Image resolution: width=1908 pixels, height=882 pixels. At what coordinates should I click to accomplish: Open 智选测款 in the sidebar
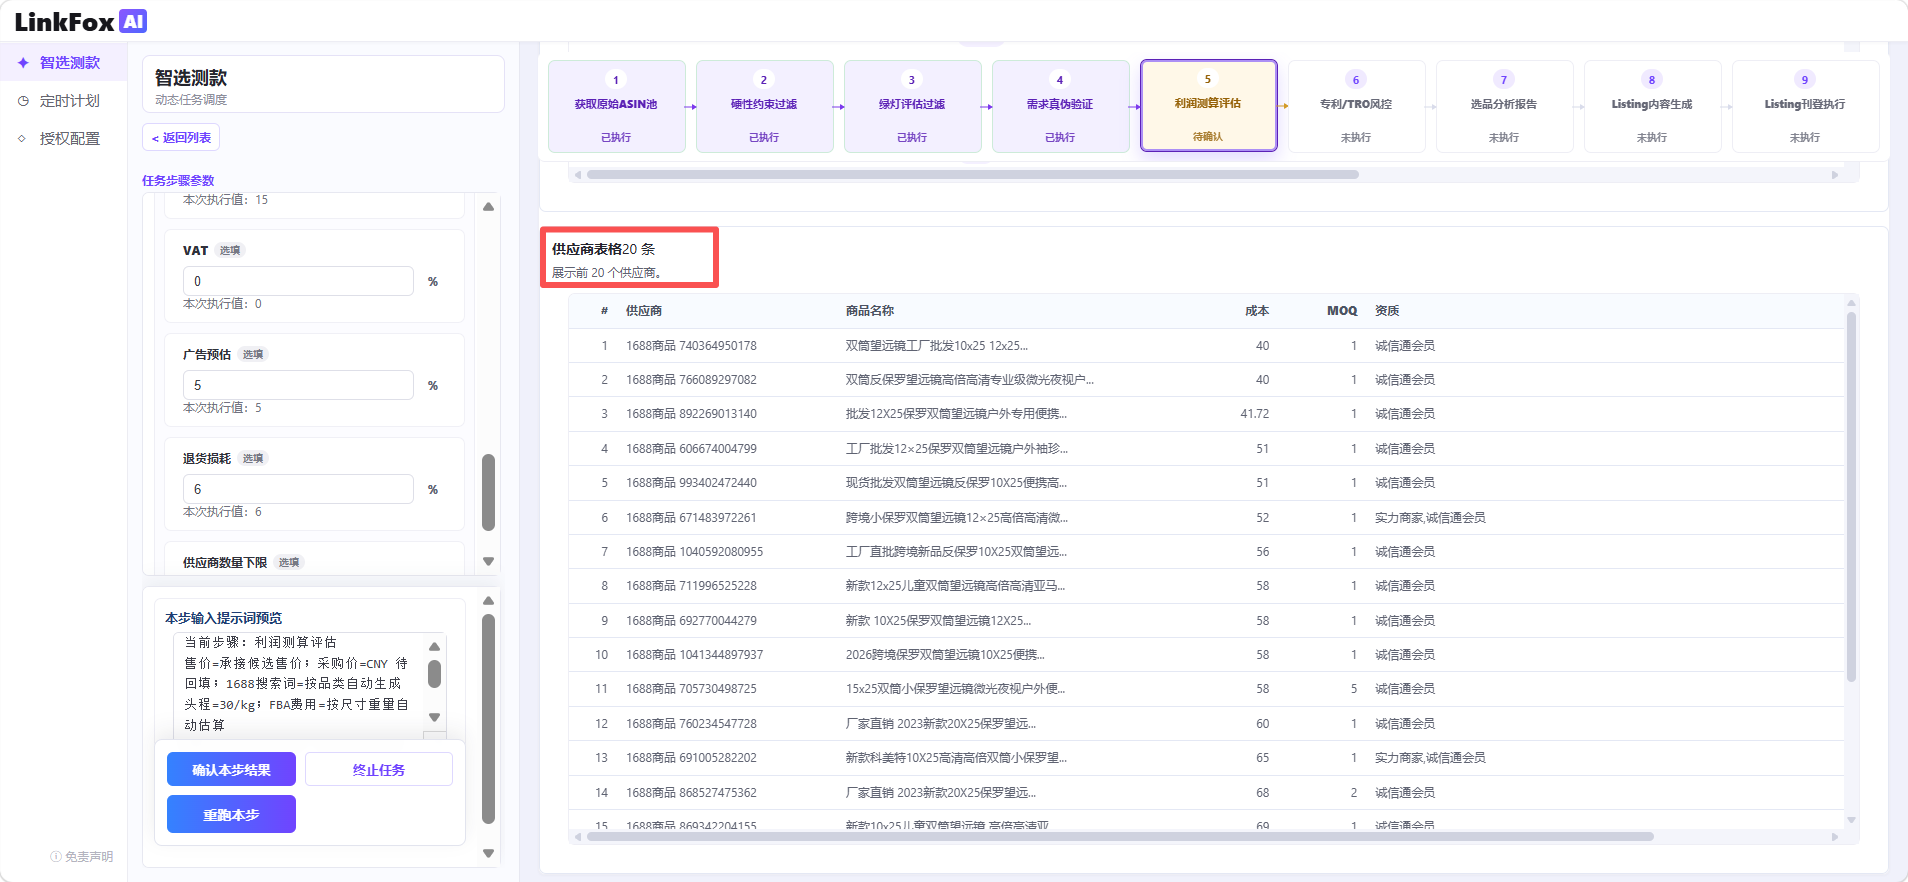tap(64, 63)
